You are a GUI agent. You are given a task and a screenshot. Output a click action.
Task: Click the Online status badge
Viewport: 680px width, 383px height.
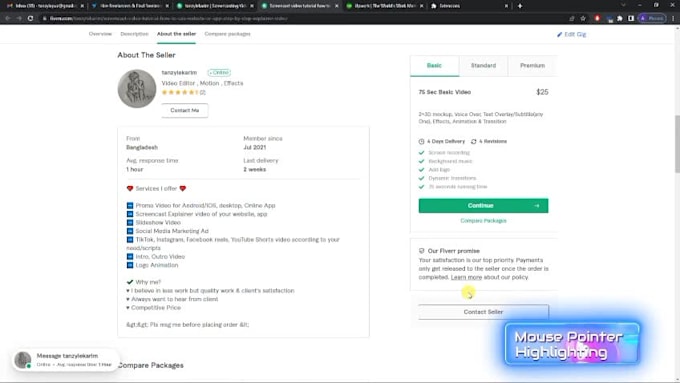click(x=219, y=72)
